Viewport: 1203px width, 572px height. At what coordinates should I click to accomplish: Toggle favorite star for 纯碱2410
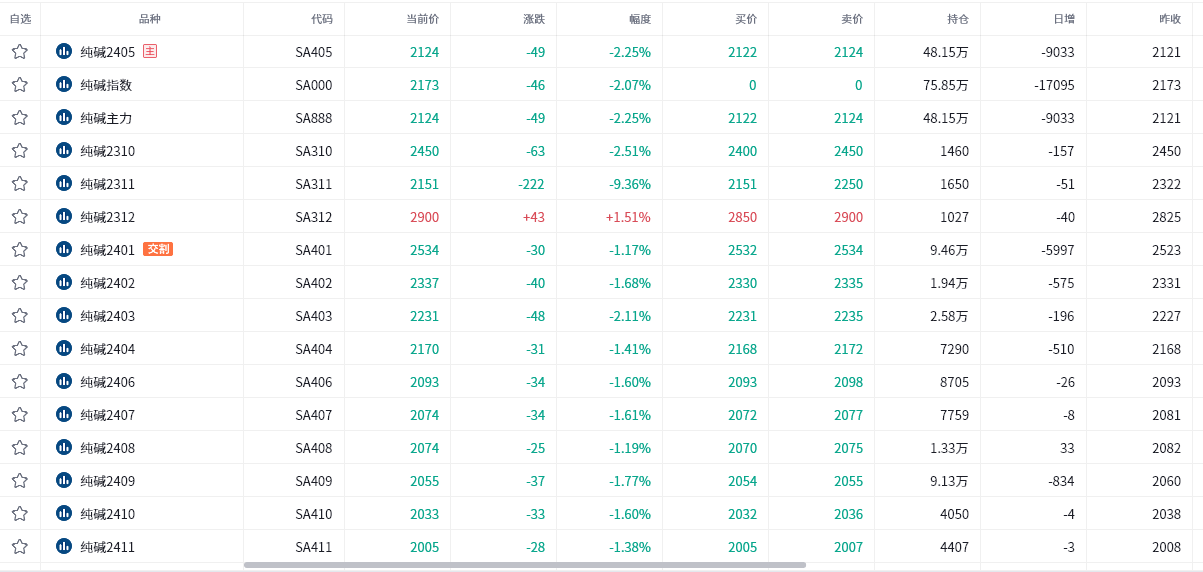coord(20,514)
